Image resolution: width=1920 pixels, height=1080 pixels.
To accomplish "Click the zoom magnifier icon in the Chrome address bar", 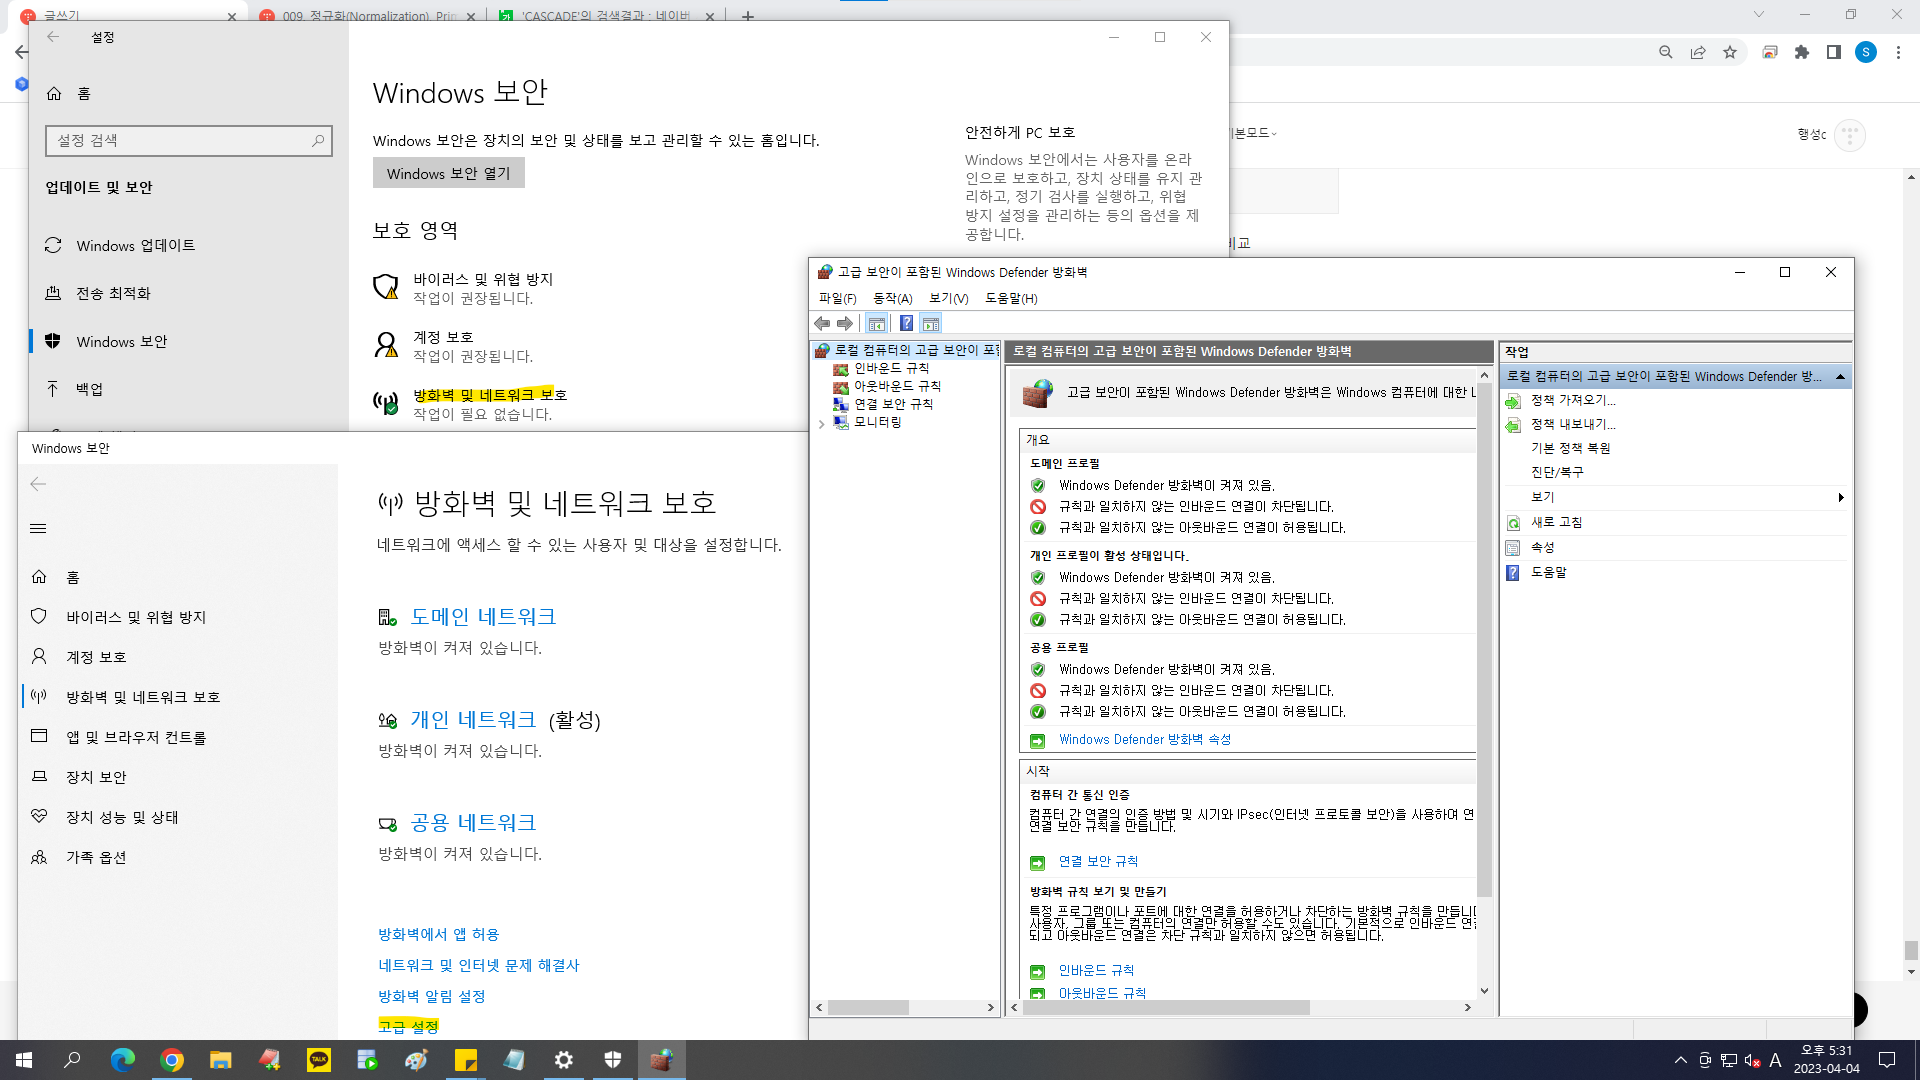I will (1666, 52).
